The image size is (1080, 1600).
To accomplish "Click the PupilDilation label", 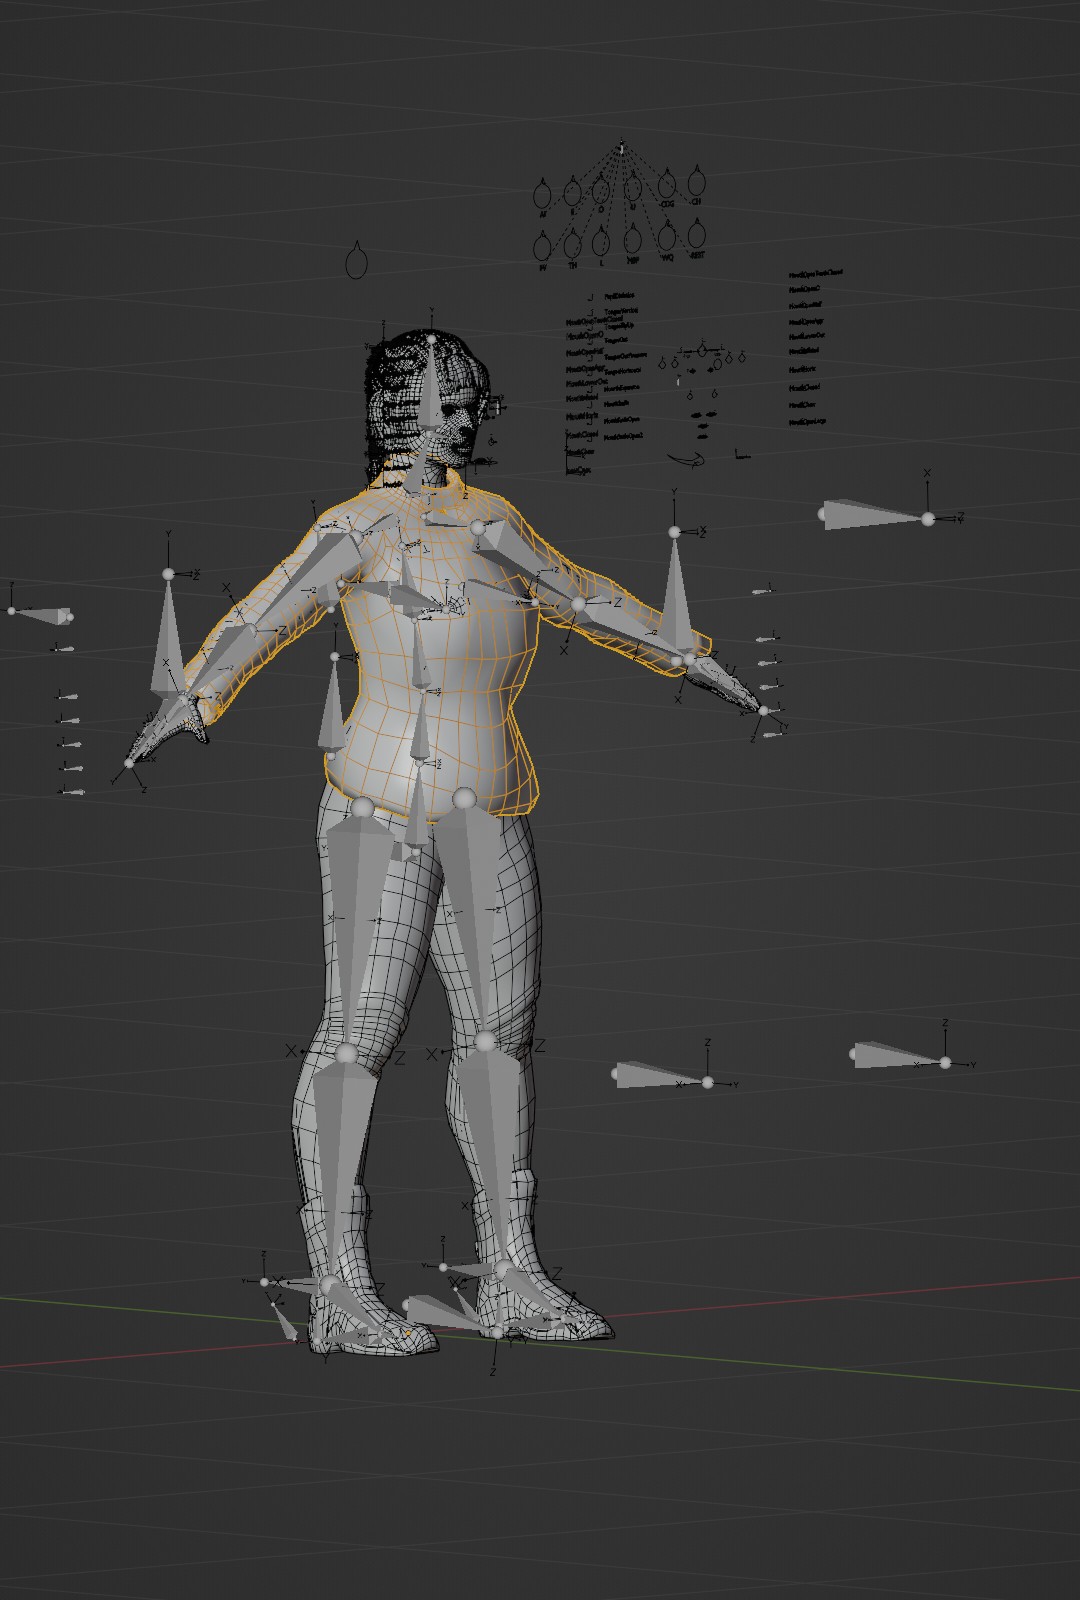I will [620, 296].
